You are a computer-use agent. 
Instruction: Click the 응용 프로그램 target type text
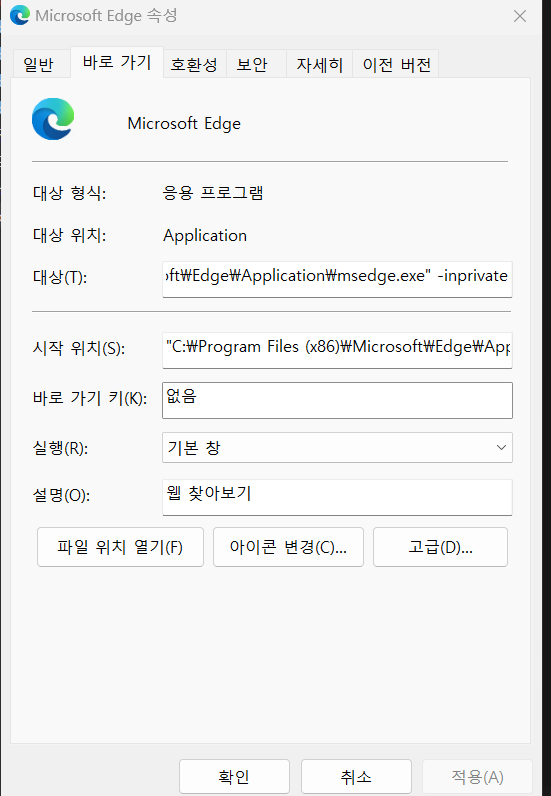pyautogui.click(x=213, y=193)
